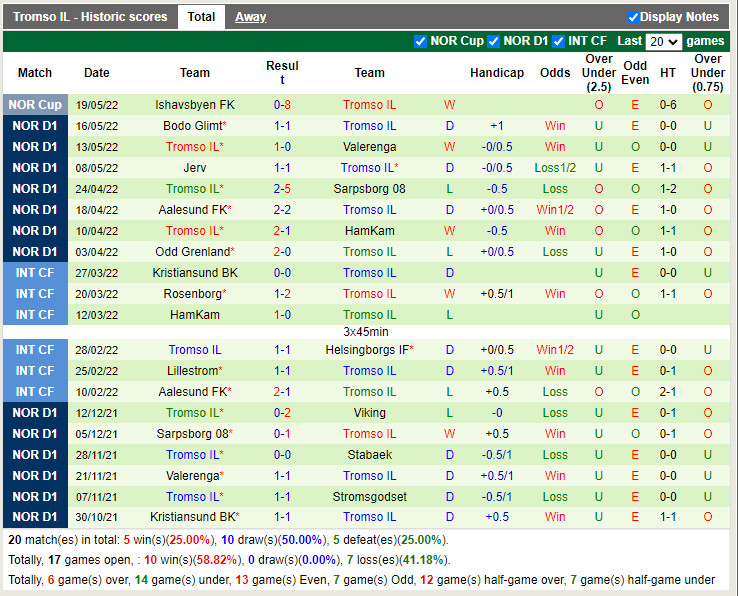
Task: Disable the INT CF filter checkbox
Action: [557, 41]
